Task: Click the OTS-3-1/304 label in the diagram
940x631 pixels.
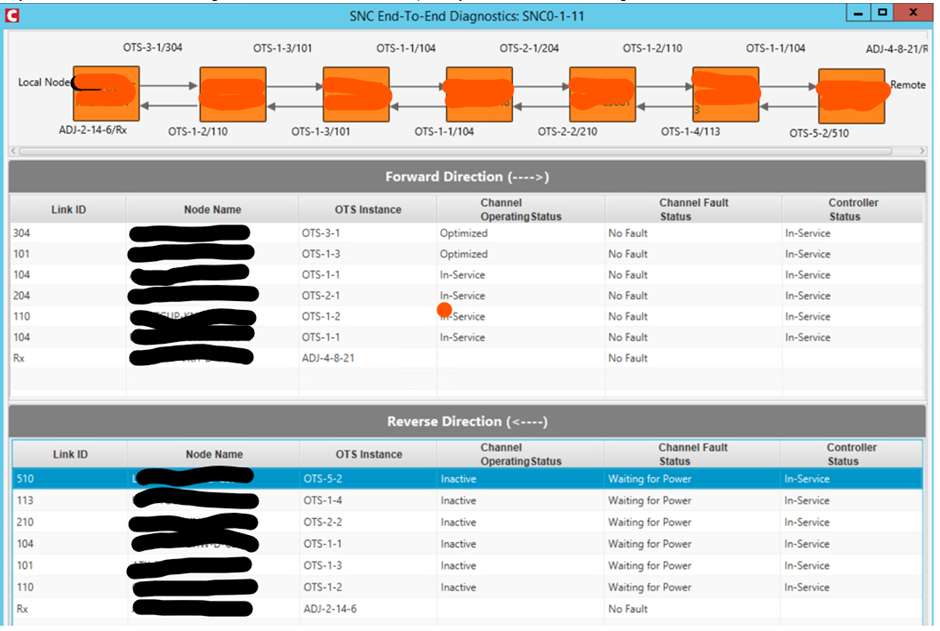Action: [x=152, y=47]
